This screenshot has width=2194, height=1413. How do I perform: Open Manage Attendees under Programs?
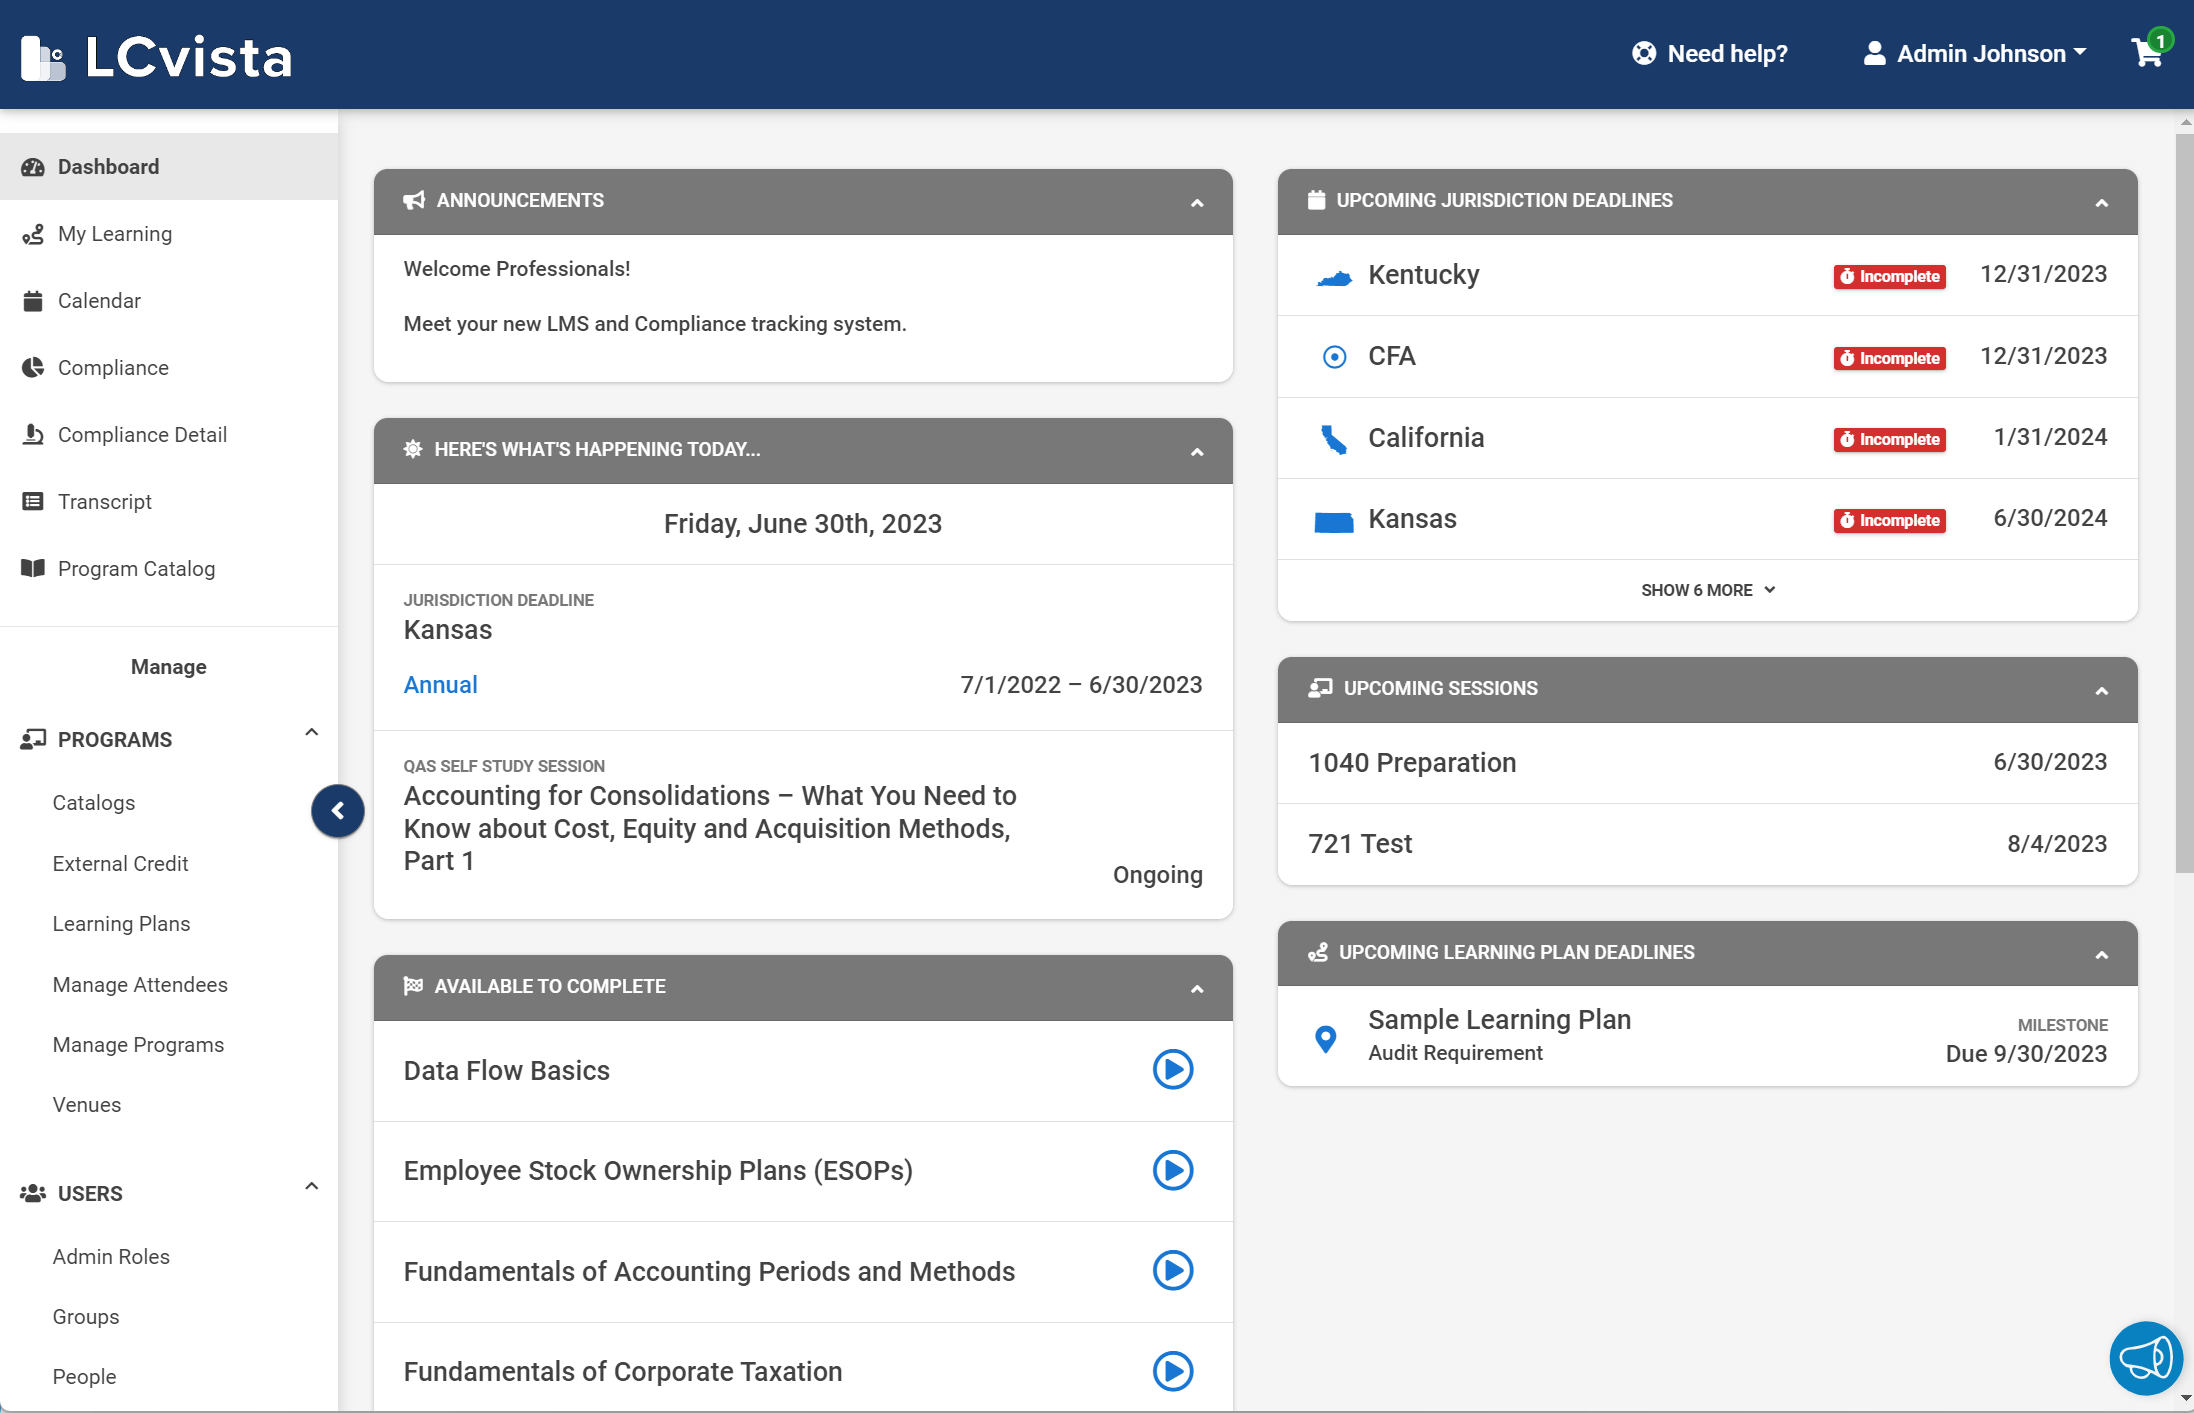(x=140, y=985)
